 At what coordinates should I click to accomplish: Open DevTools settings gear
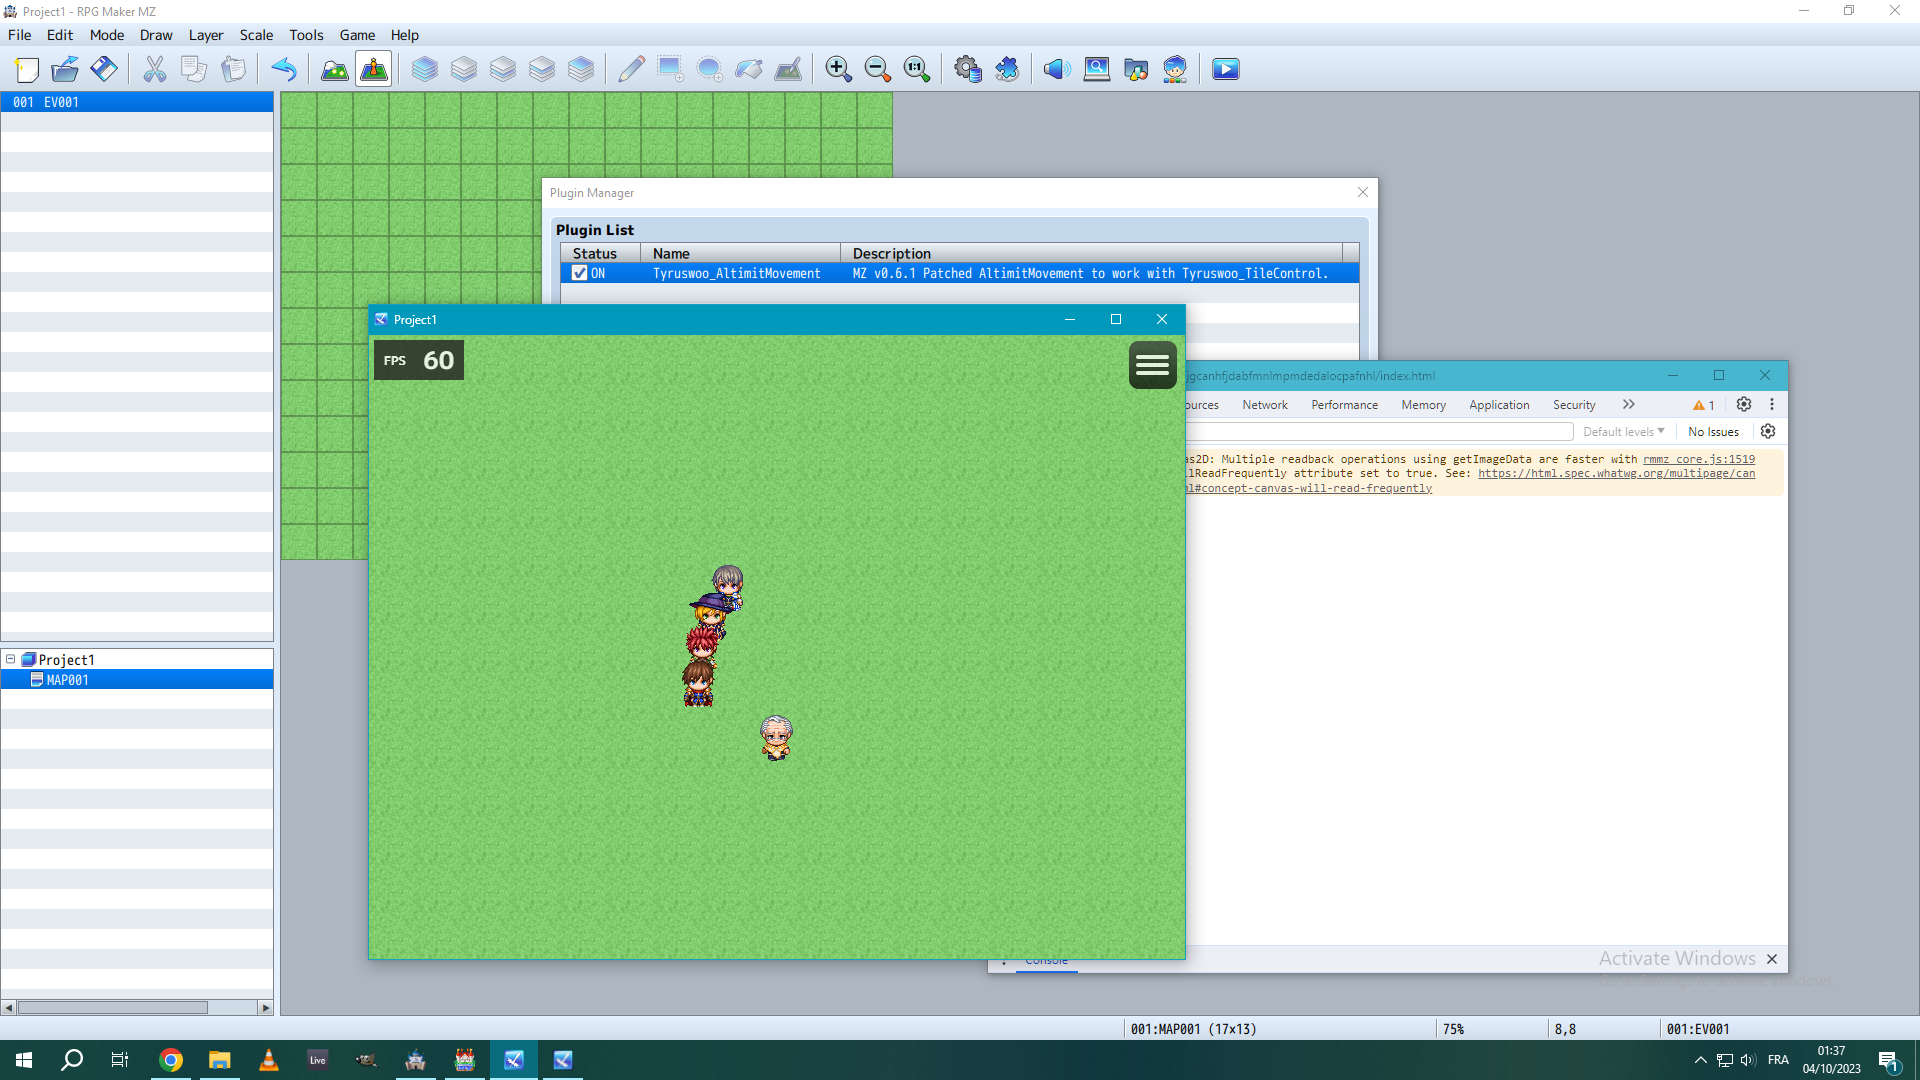pos(1744,404)
